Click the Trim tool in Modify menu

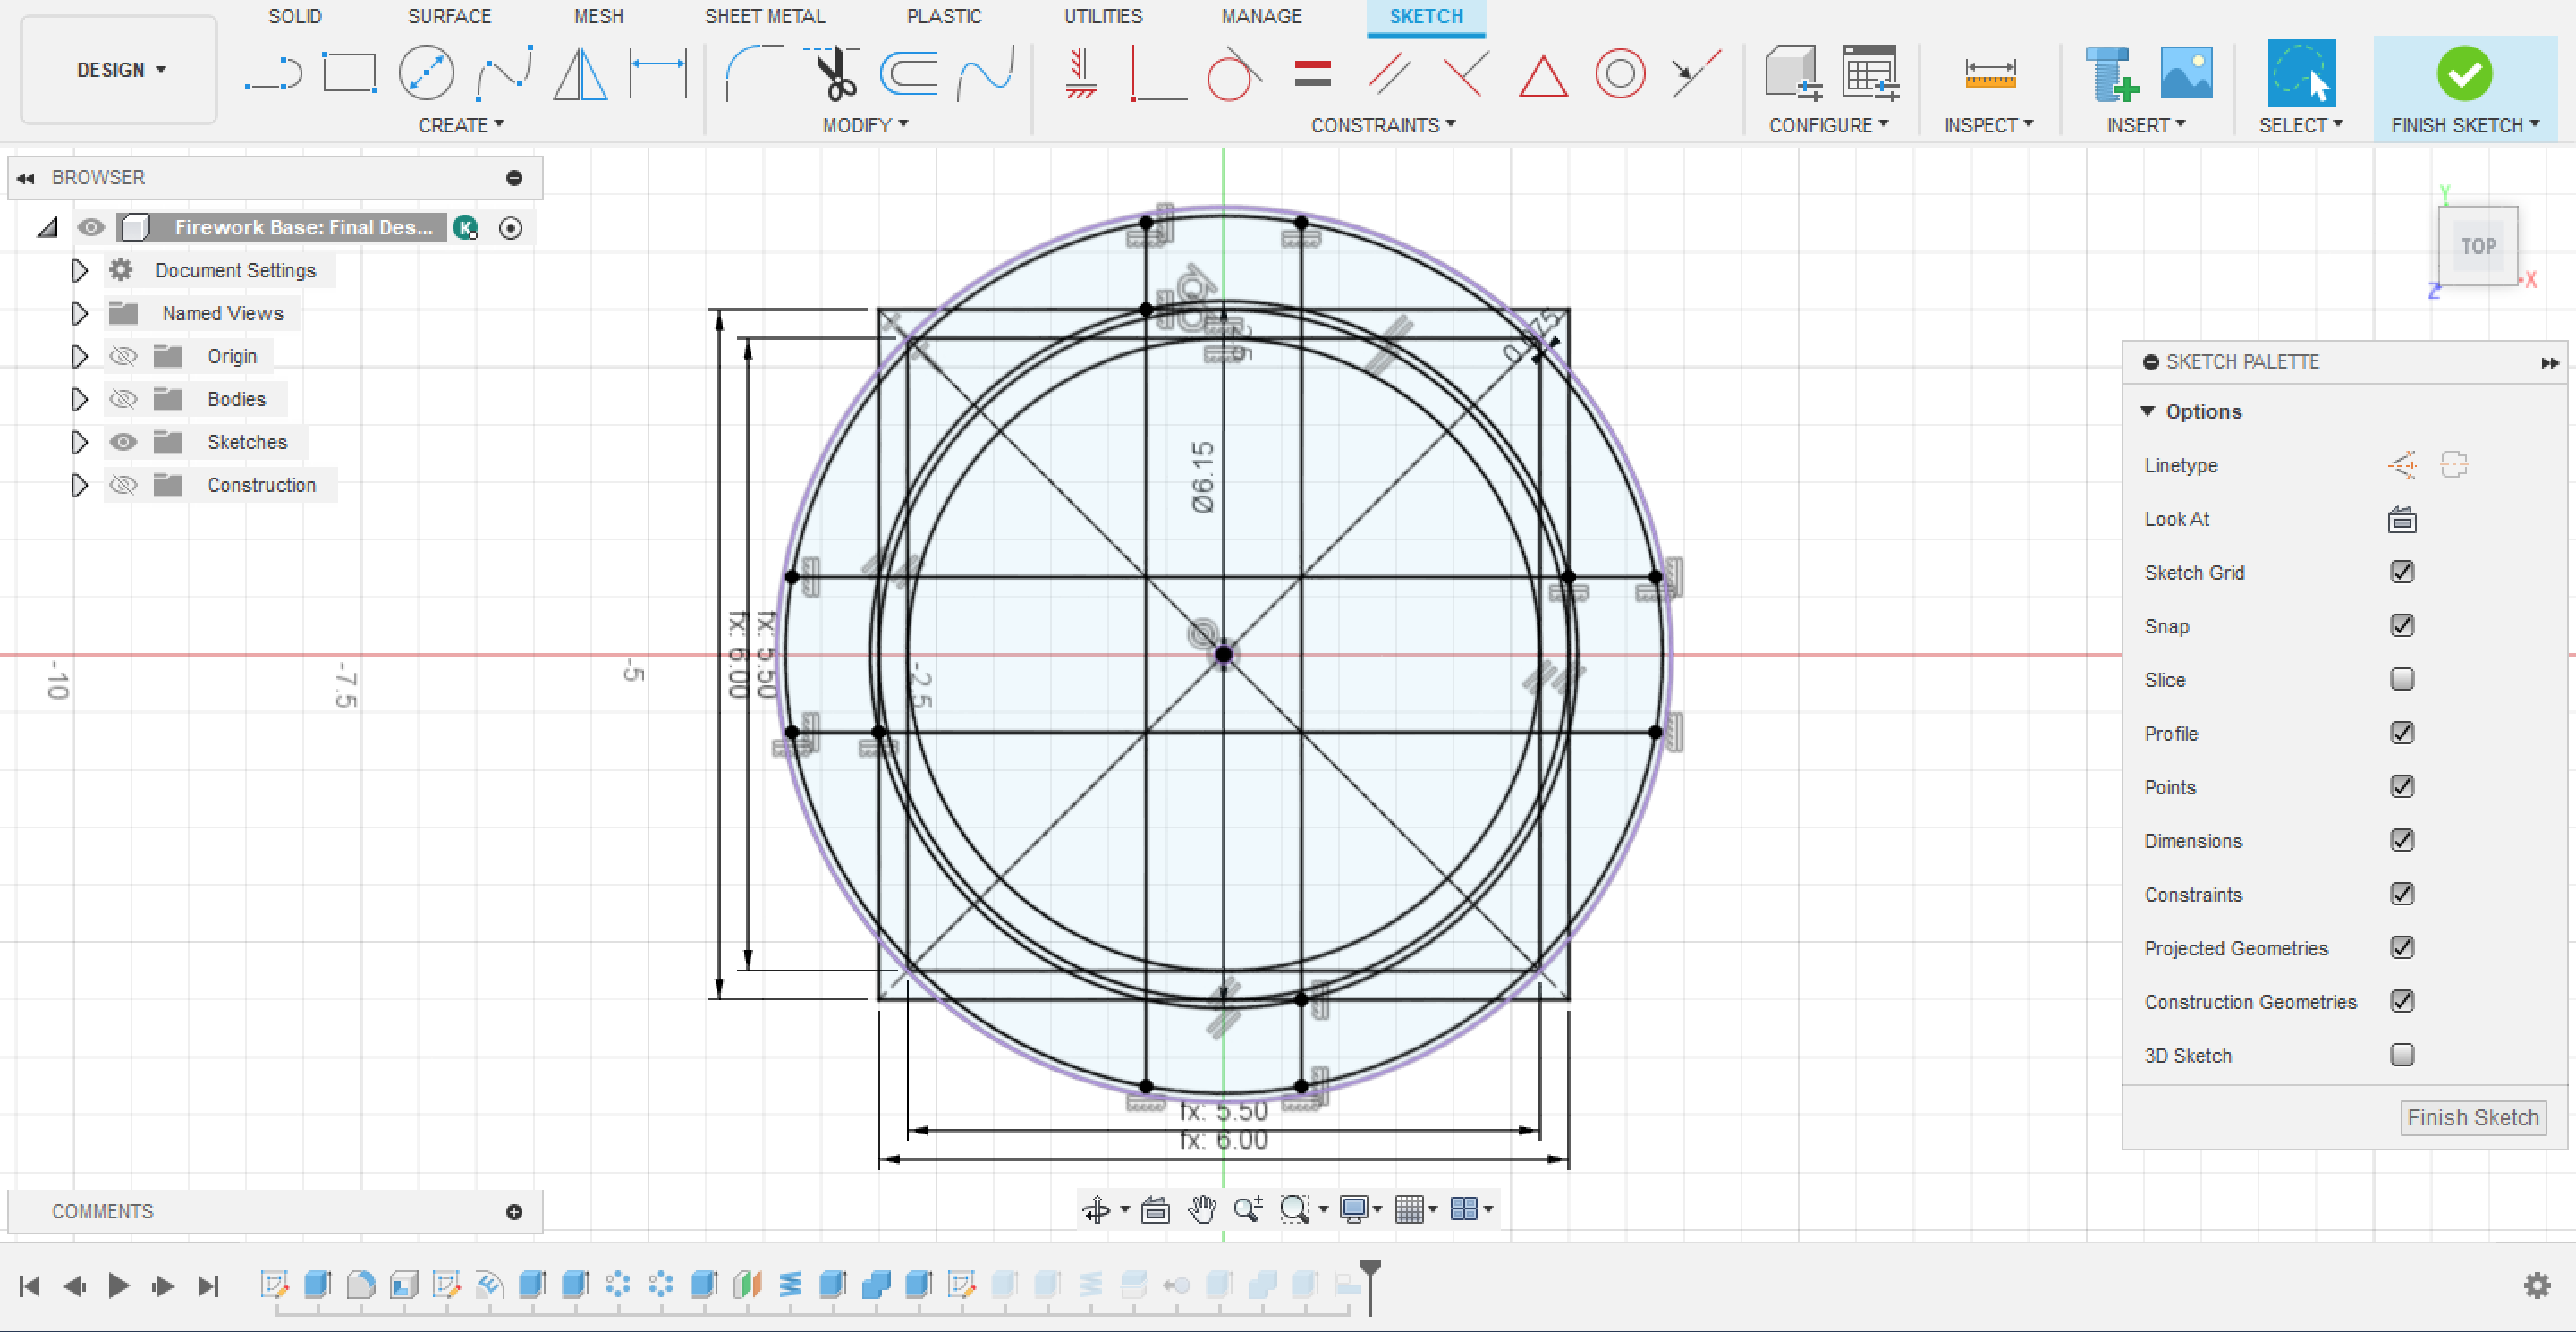[835, 72]
